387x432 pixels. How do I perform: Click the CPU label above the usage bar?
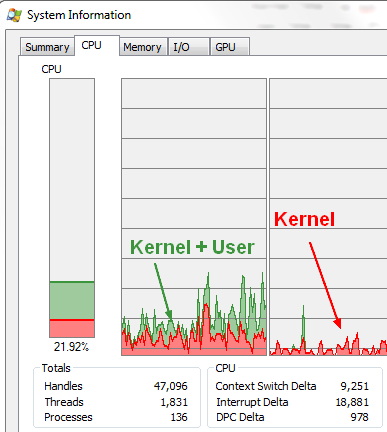pyautogui.click(x=51, y=69)
